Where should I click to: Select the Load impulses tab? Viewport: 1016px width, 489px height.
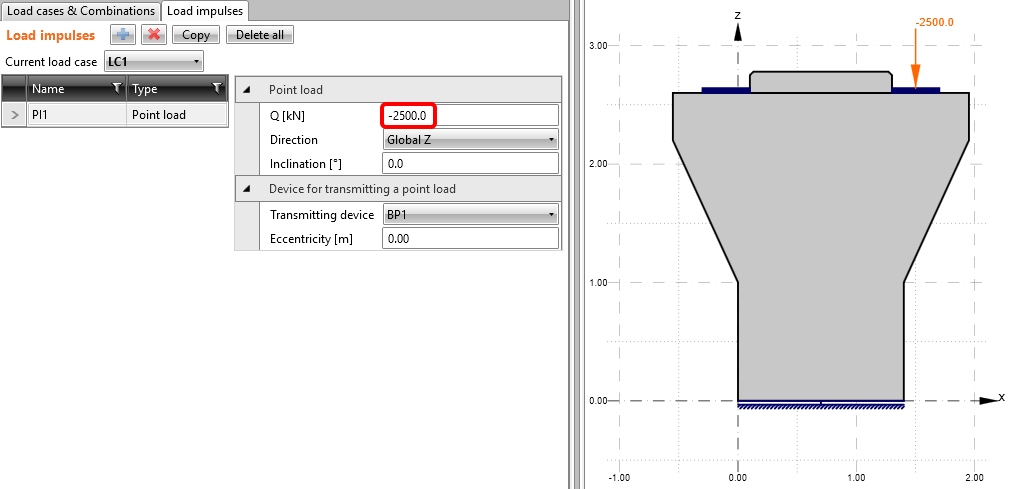[205, 11]
